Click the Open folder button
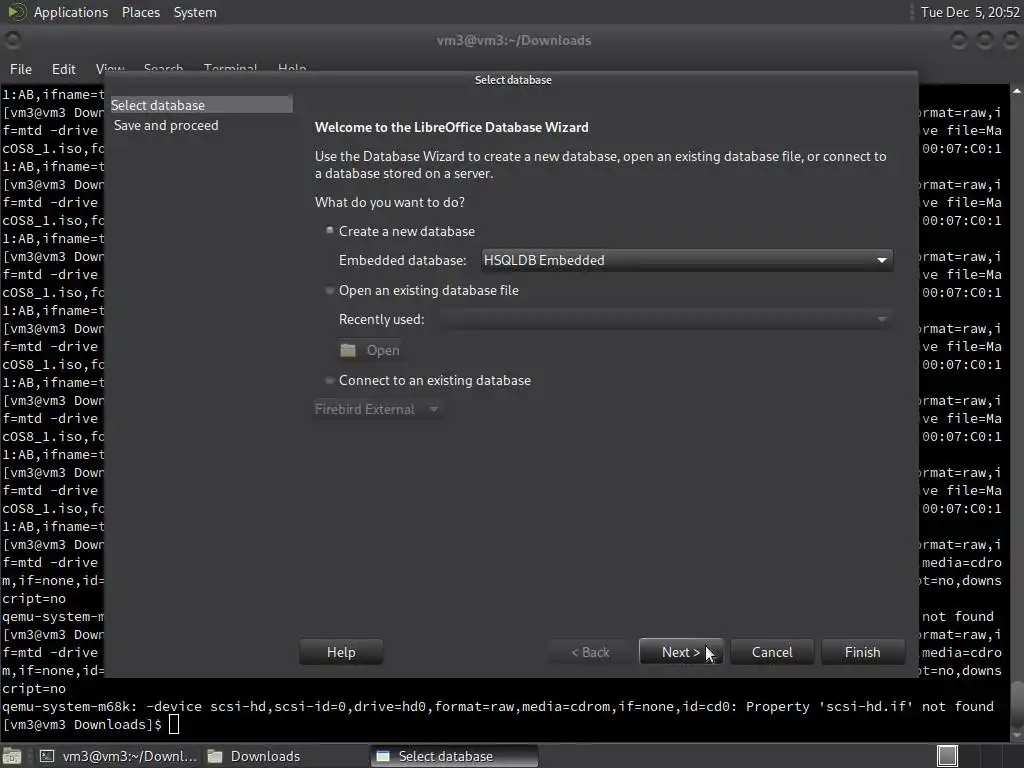1024x768 pixels. coord(370,351)
